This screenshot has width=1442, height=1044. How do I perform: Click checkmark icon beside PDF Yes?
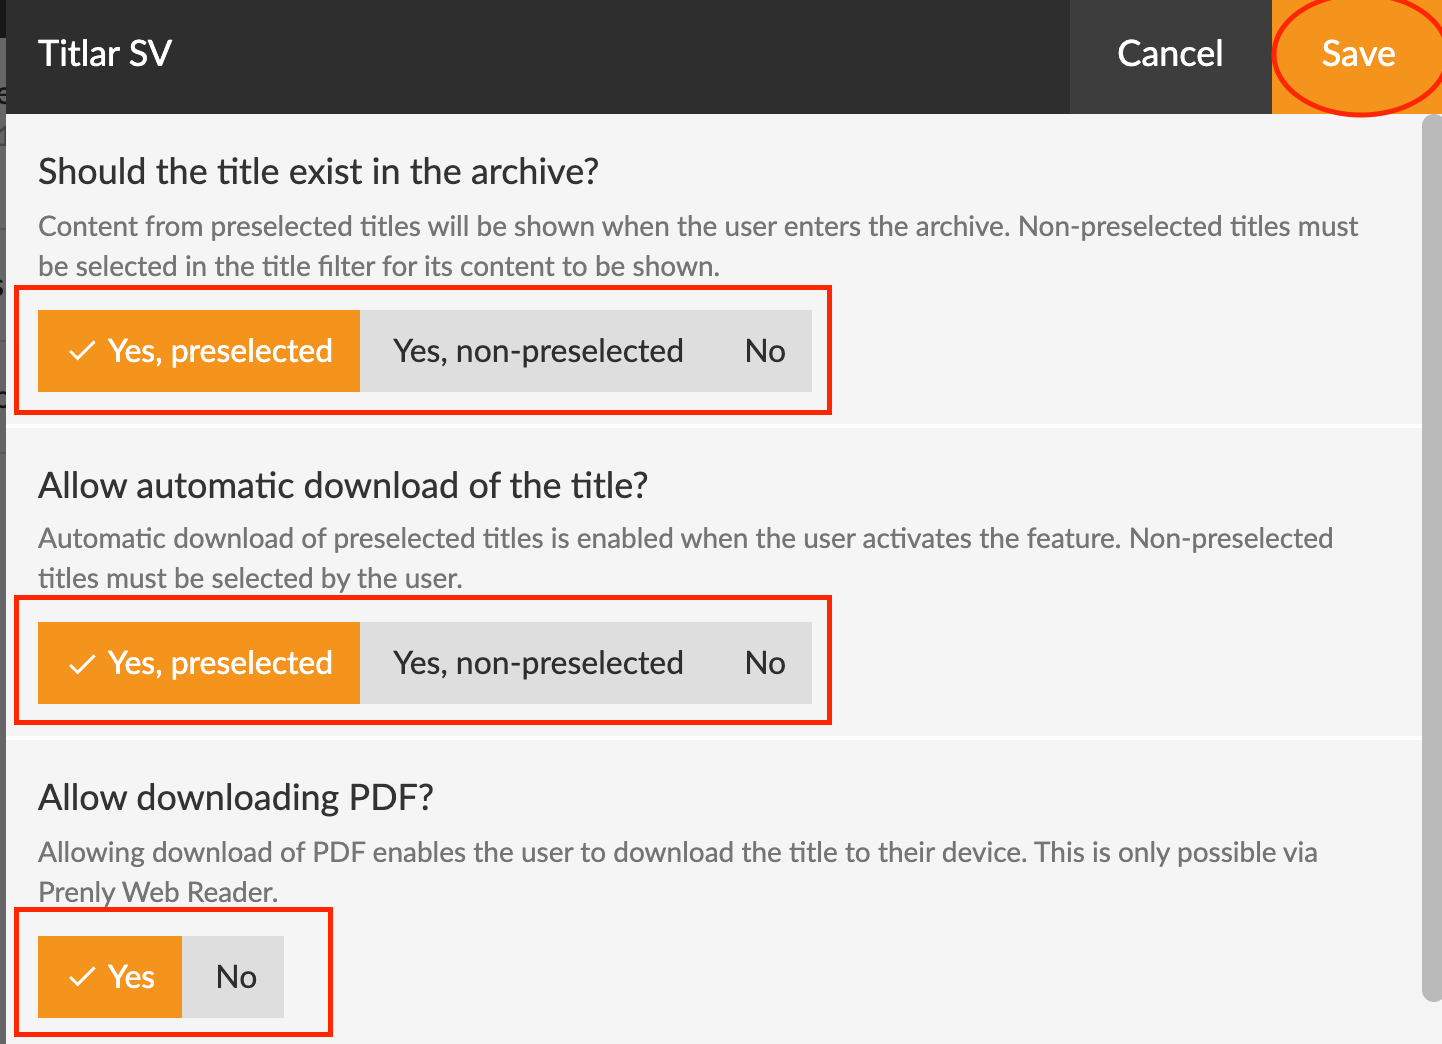pos(82,977)
